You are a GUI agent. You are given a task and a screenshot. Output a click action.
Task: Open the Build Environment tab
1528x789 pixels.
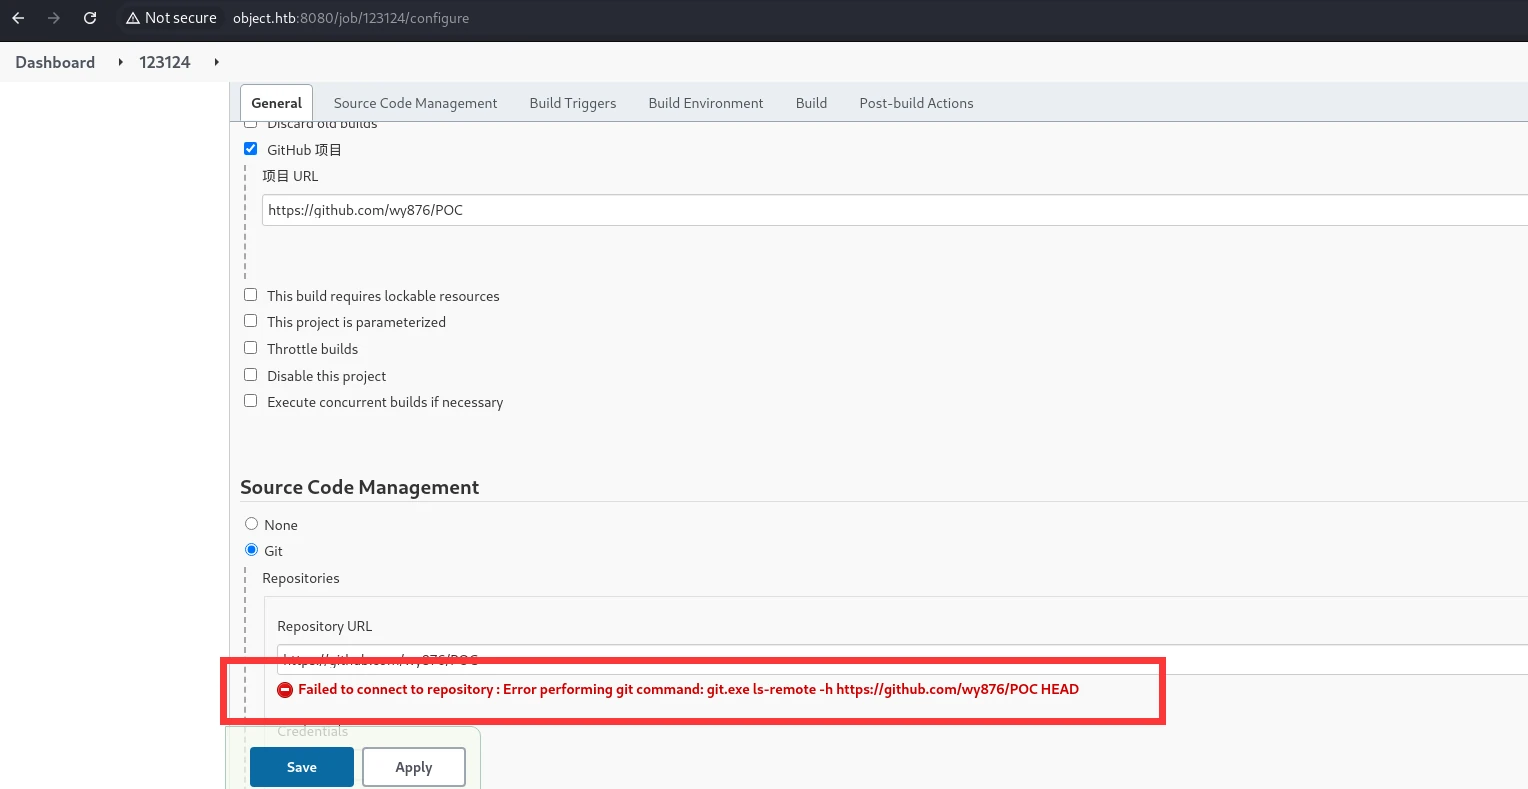click(x=706, y=103)
